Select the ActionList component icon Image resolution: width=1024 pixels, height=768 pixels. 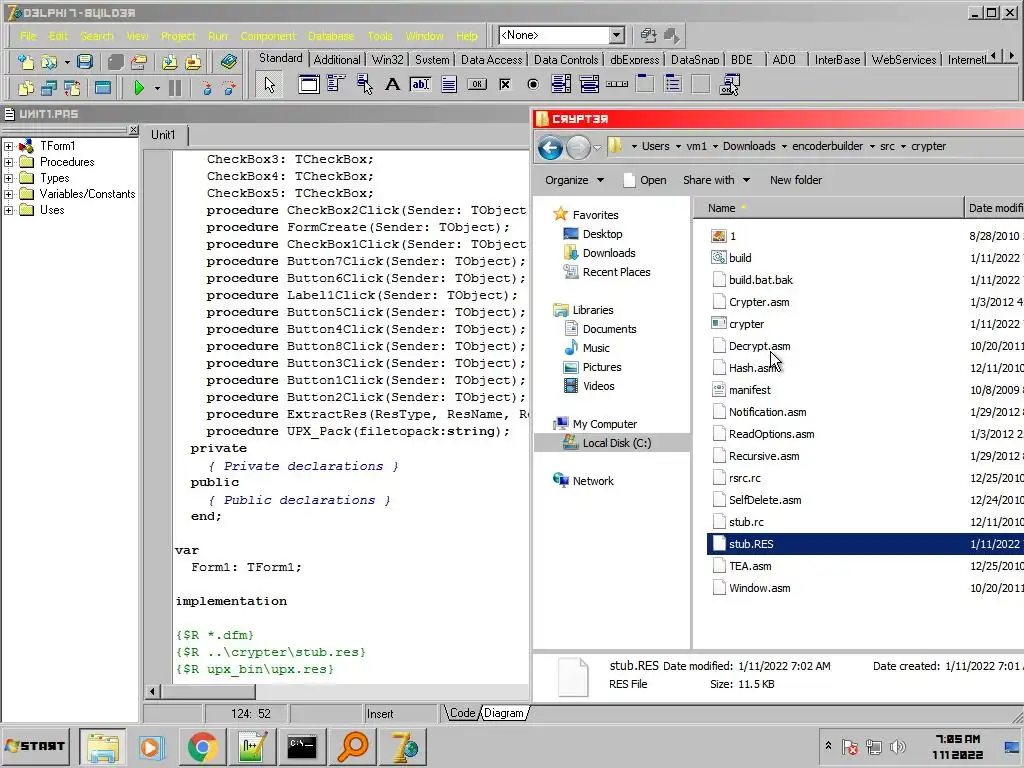pyautogui.click(x=729, y=84)
